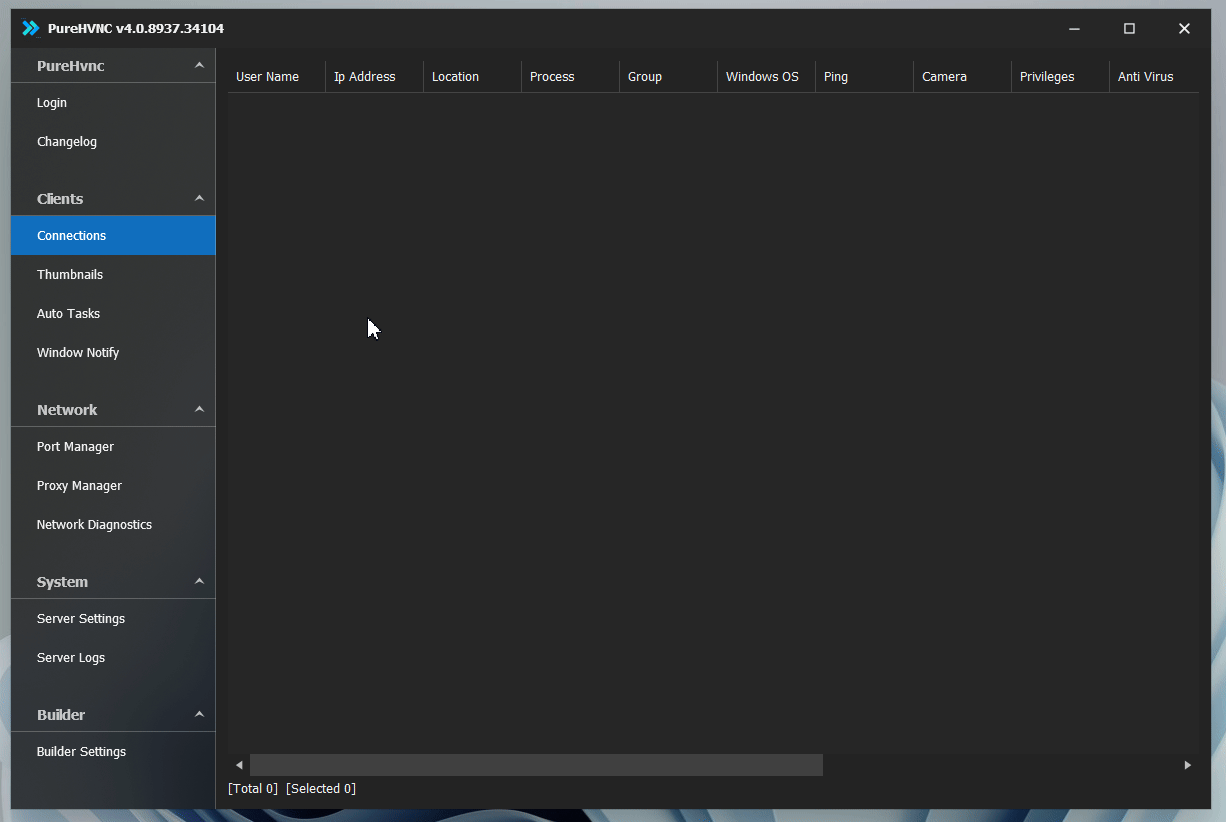Click the horizontal scrollbar thumb

coord(536,765)
